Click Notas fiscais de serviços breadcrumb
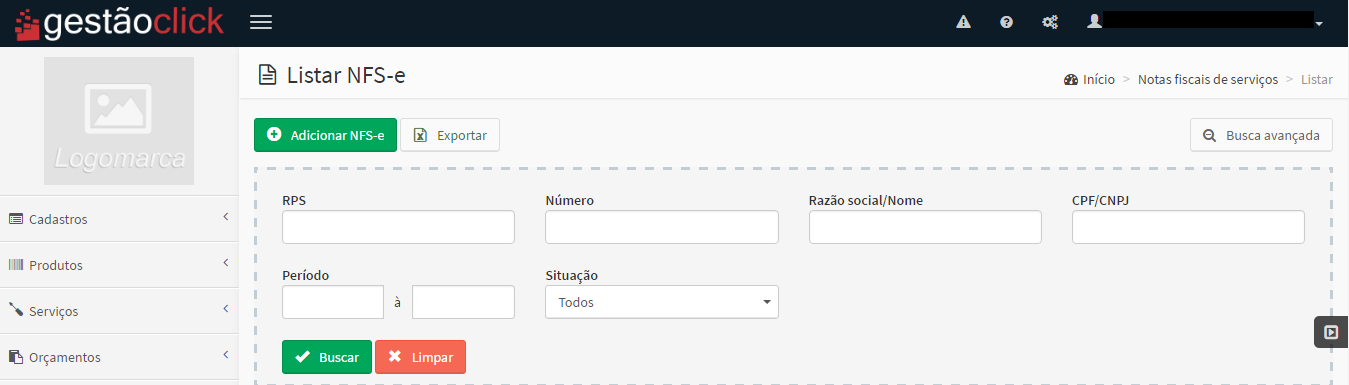 (1208, 79)
